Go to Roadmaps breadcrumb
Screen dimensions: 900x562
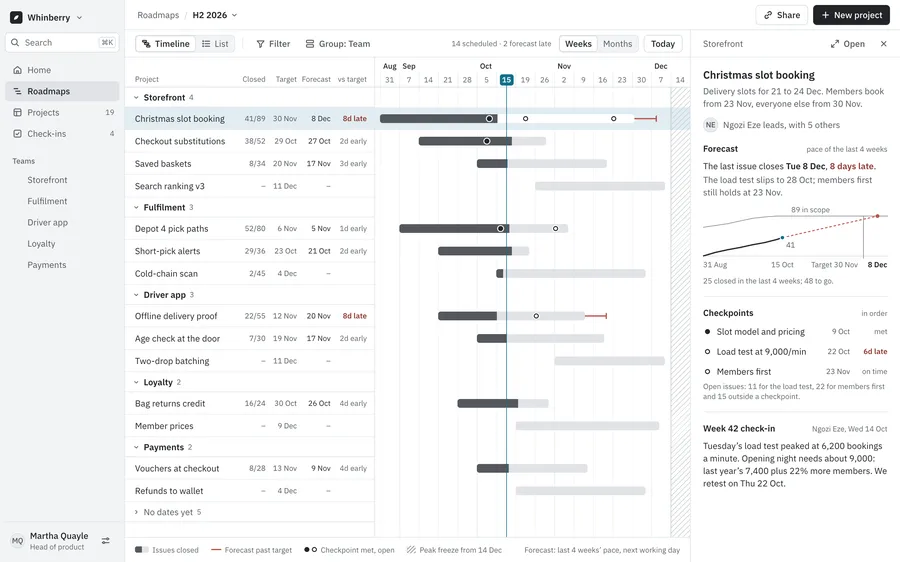tap(158, 15)
